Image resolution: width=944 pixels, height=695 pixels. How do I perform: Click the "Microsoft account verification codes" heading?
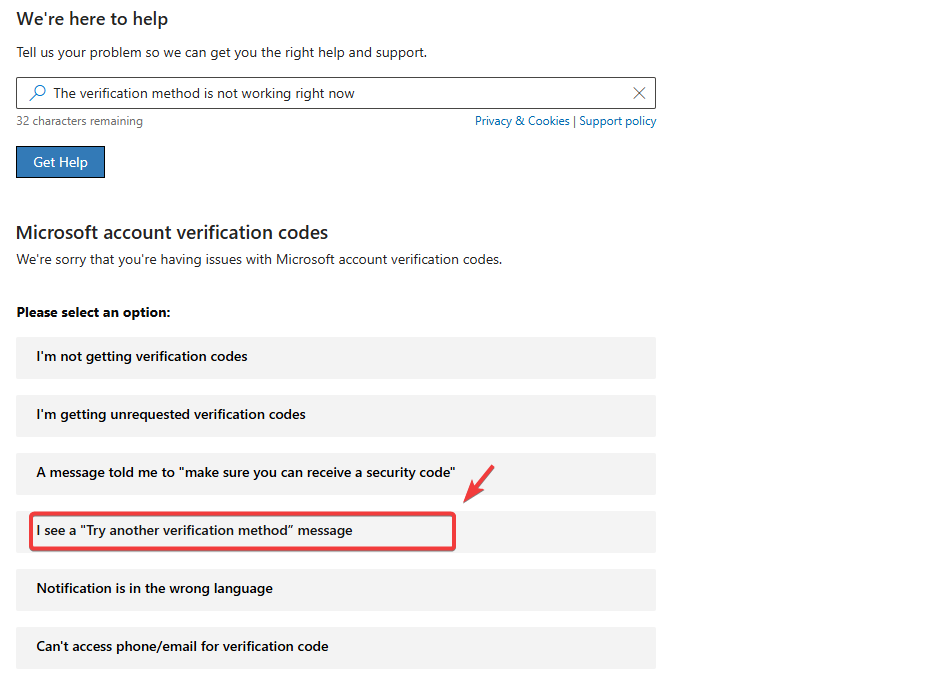(x=172, y=233)
